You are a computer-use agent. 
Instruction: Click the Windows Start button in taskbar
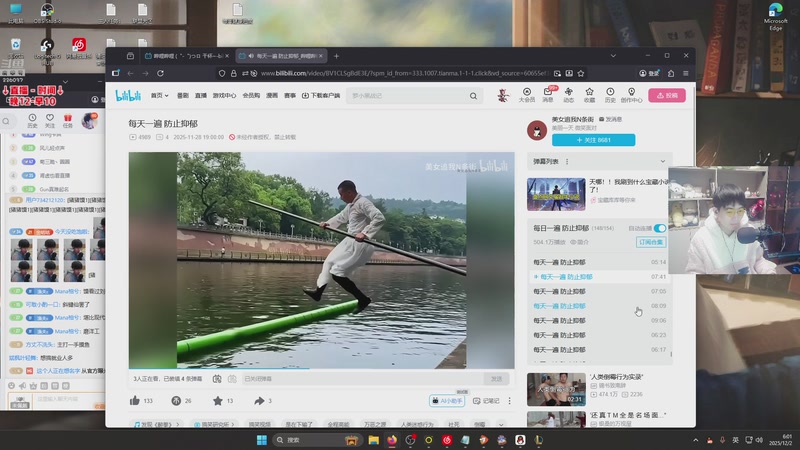coord(262,440)
